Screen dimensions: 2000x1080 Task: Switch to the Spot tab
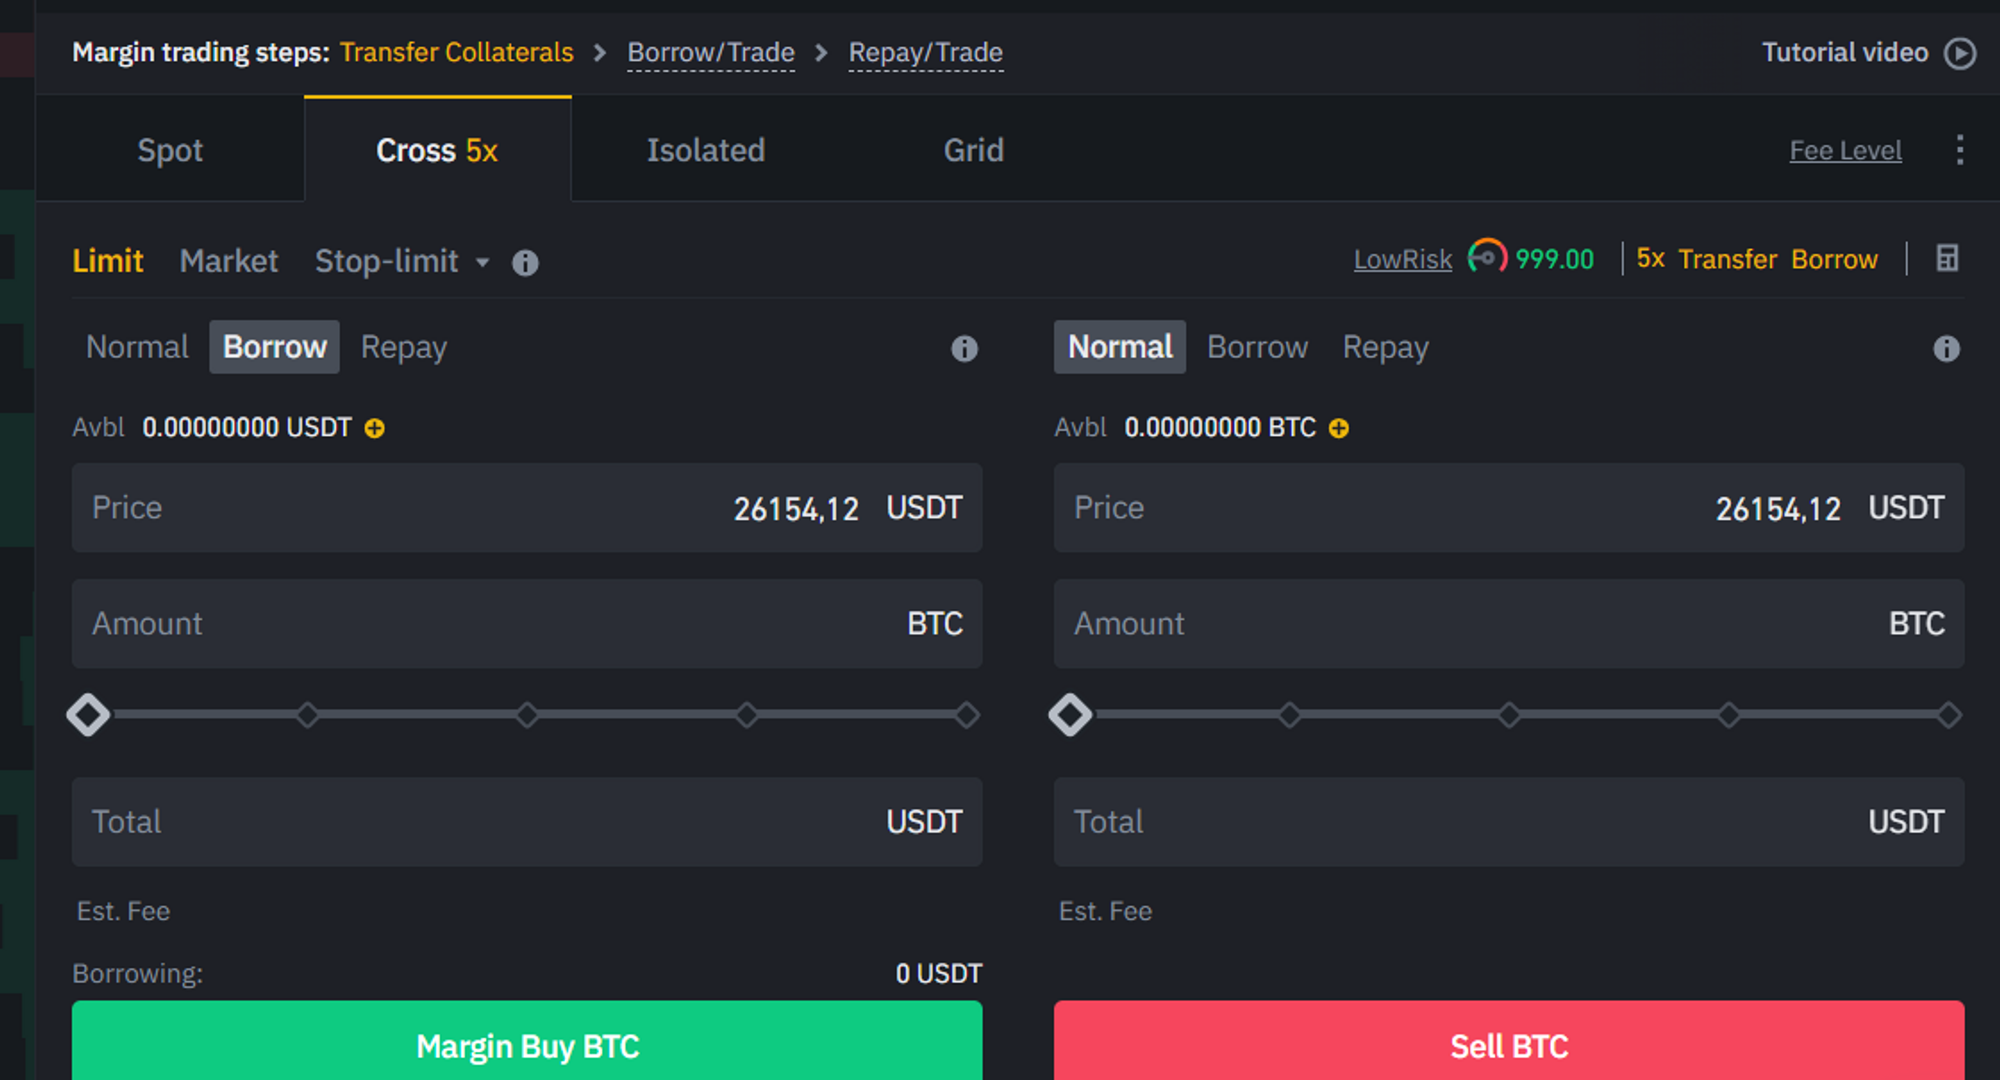(x=170, y=150)
